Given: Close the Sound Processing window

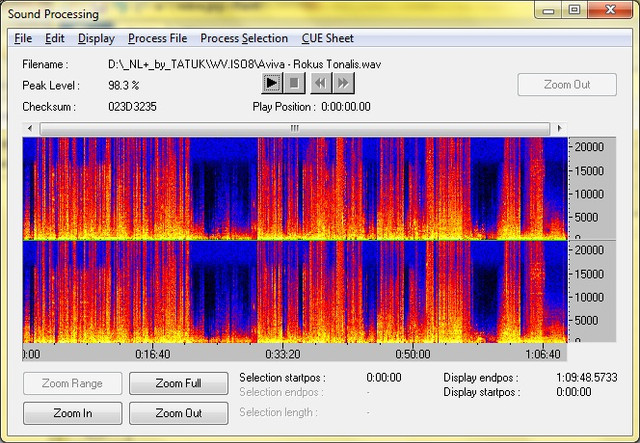Looking at the screenshot, I should point(610,10).
